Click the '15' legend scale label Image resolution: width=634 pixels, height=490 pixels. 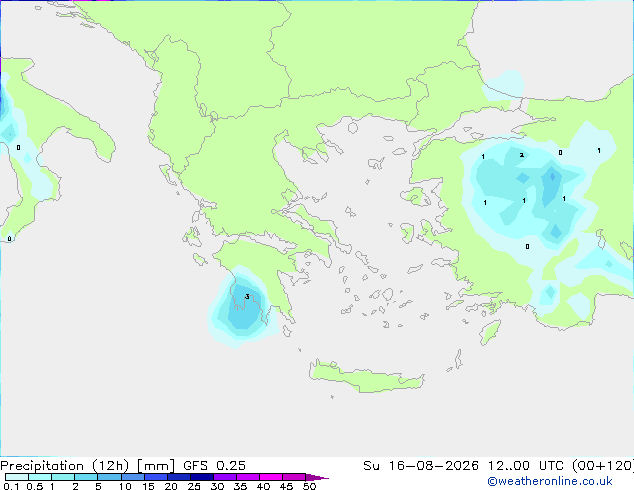[x=148, y=486]
